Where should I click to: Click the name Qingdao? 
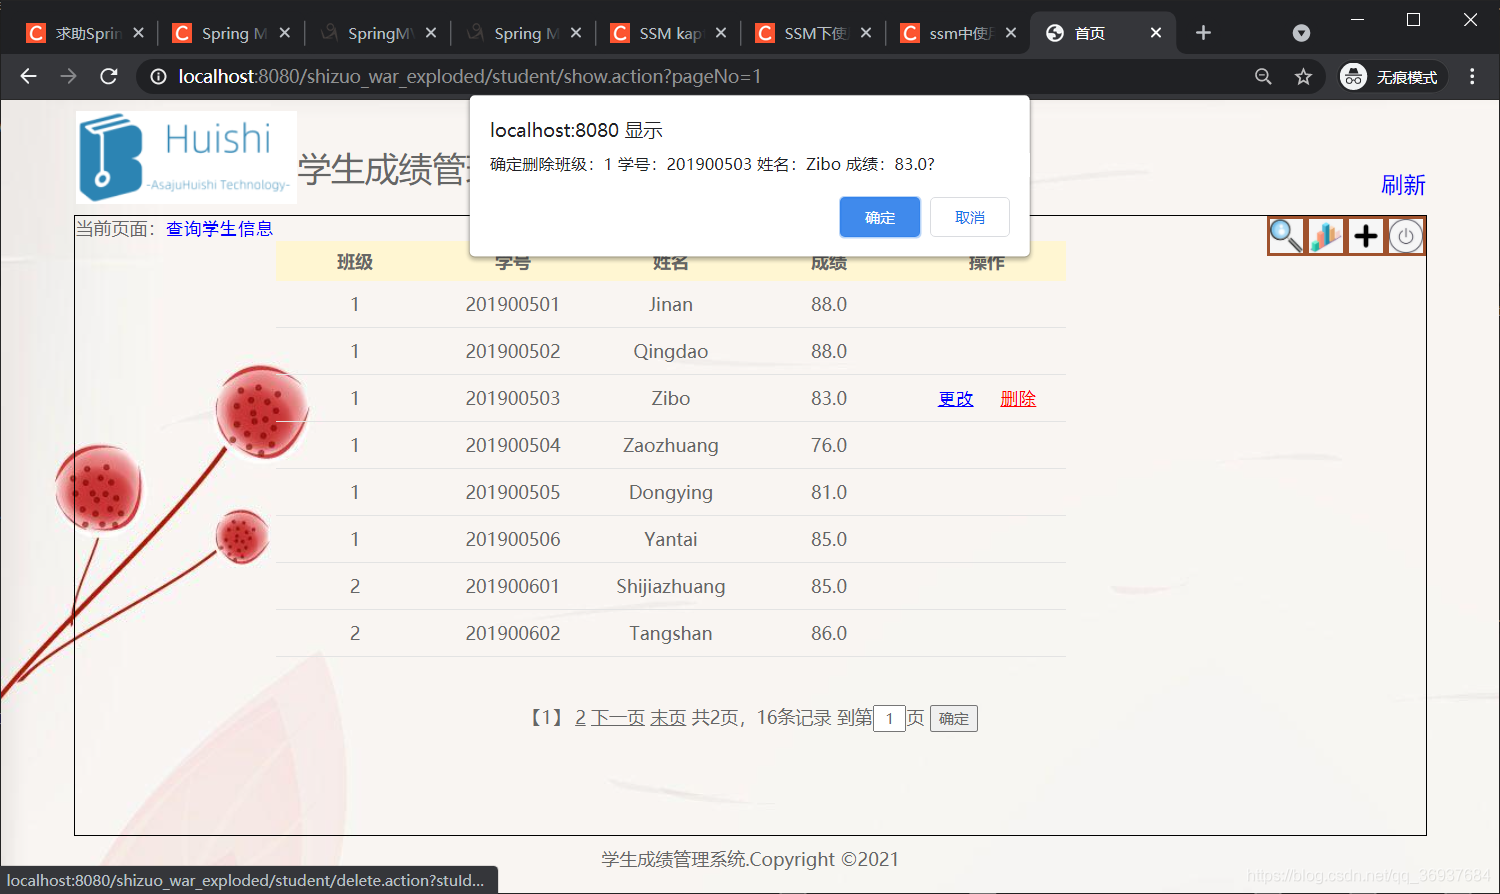tap(671, 352)
